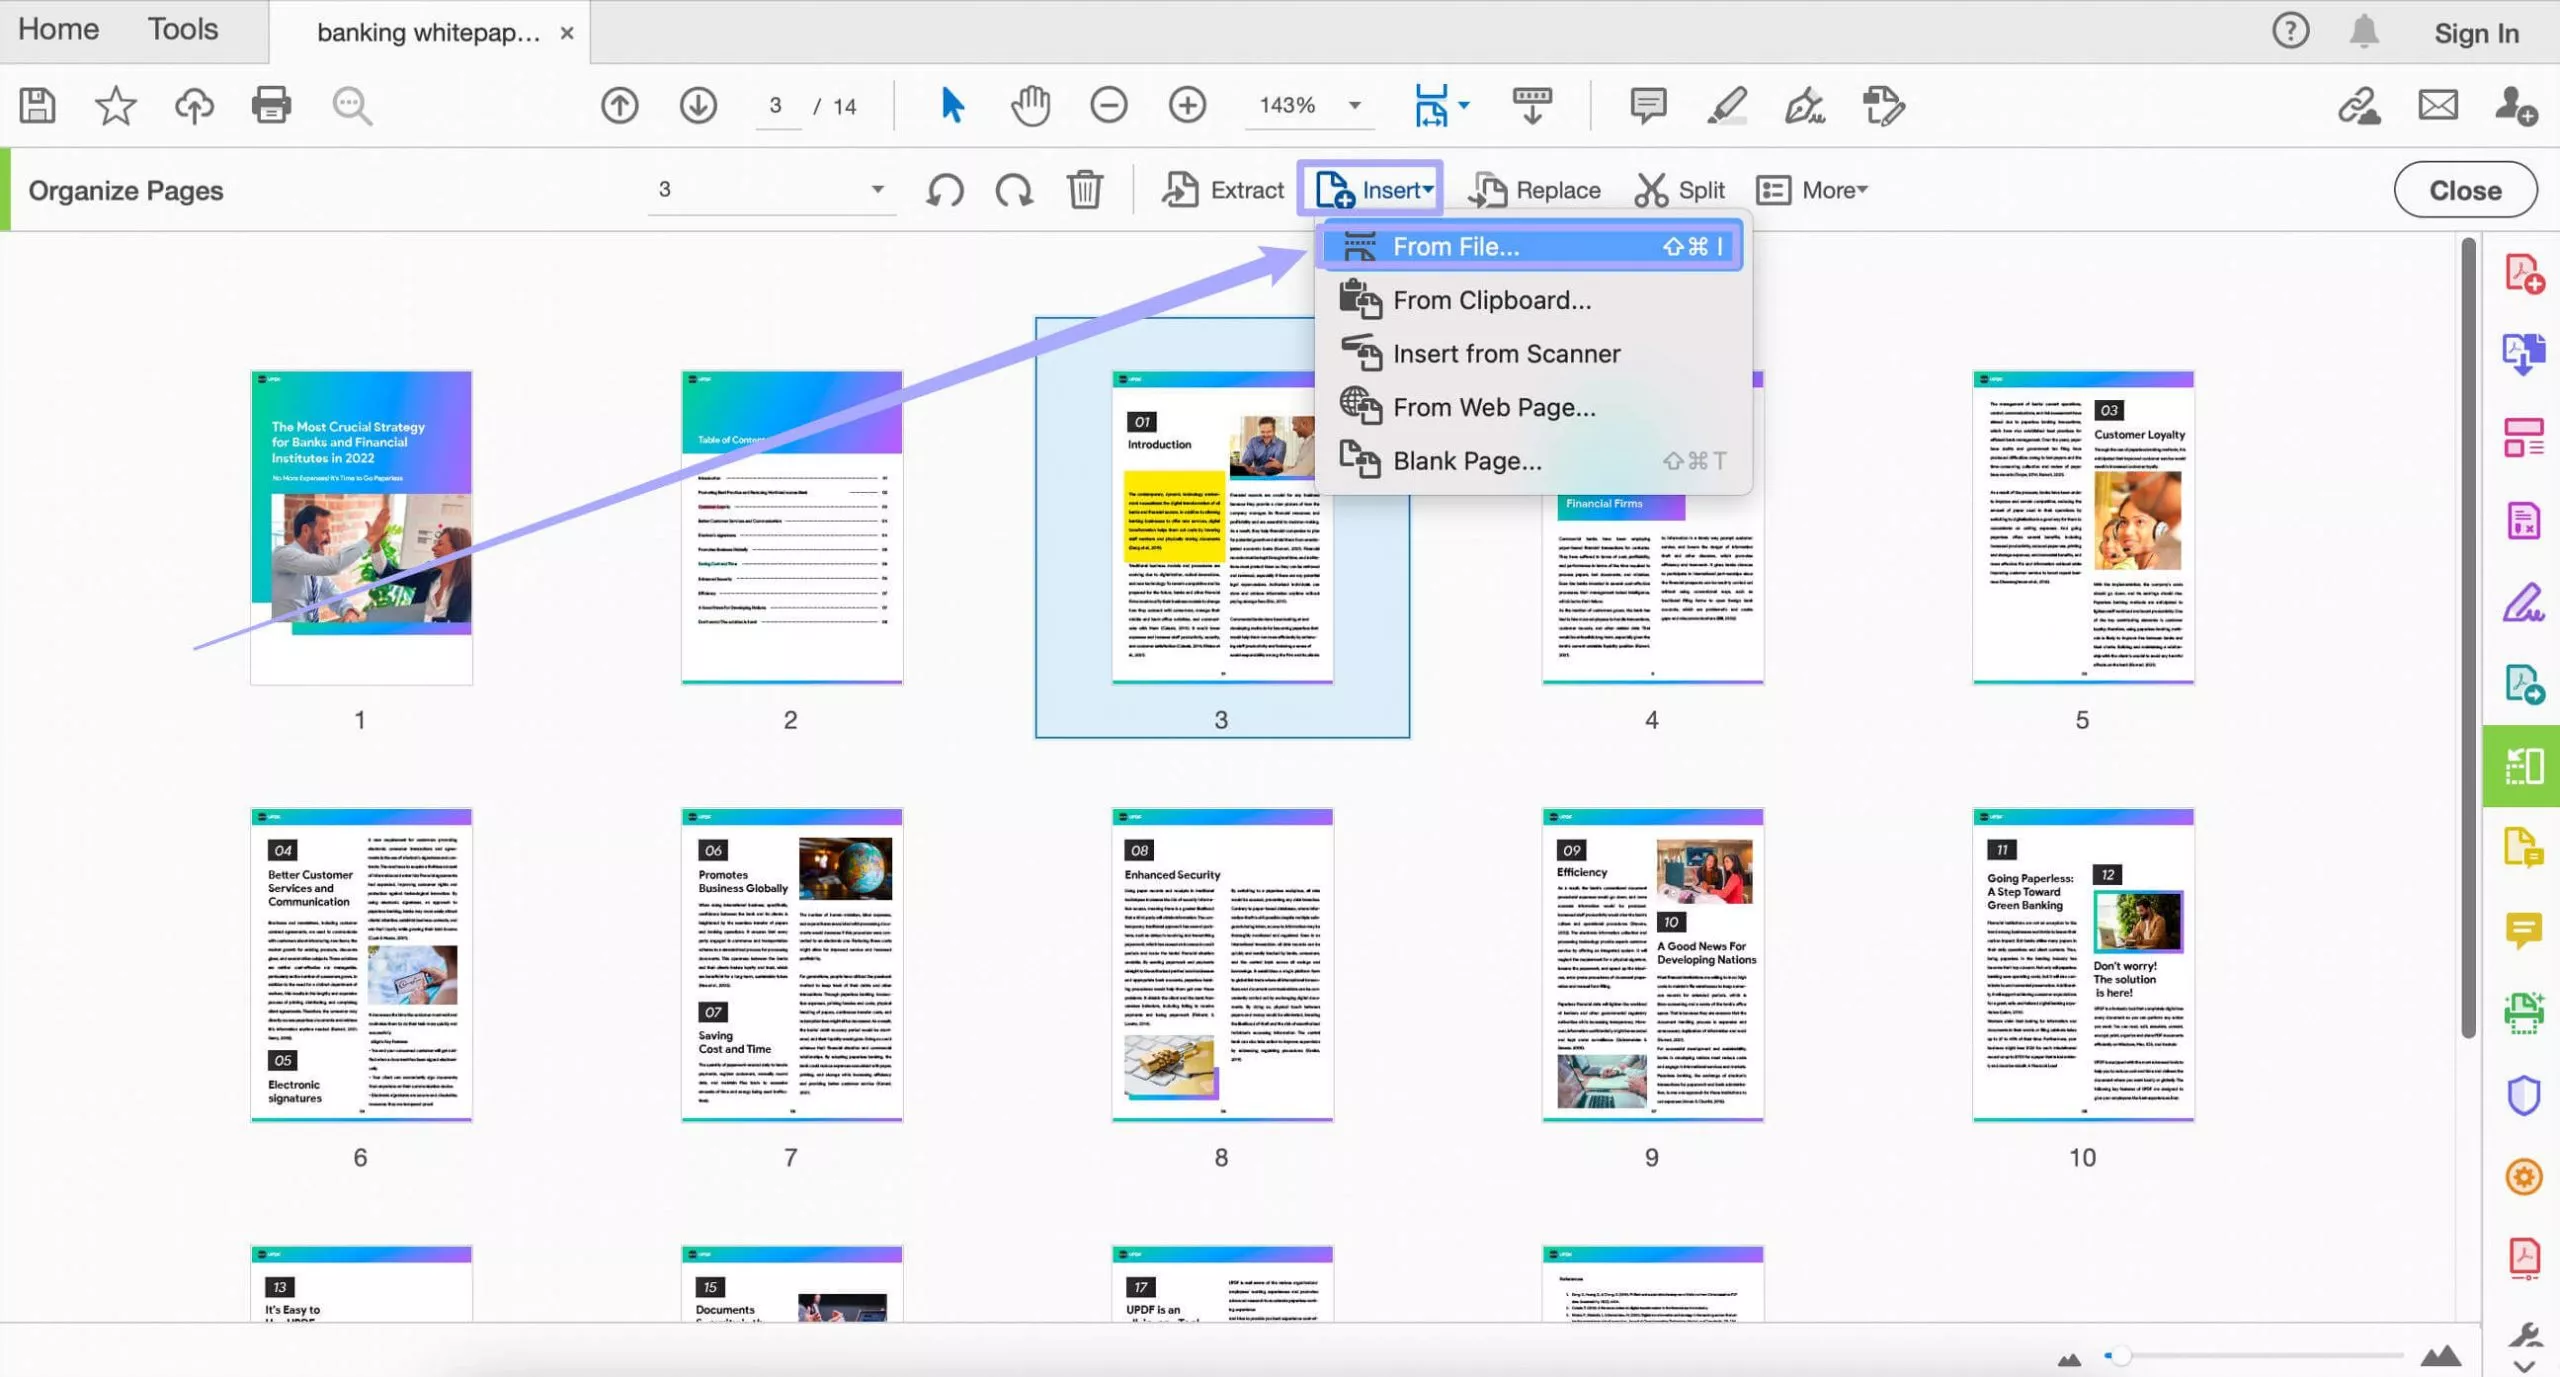The image size is (2560, 1377).
Task: Select page 2 Table of Contents thumbnail
Action: pos(791,527)
